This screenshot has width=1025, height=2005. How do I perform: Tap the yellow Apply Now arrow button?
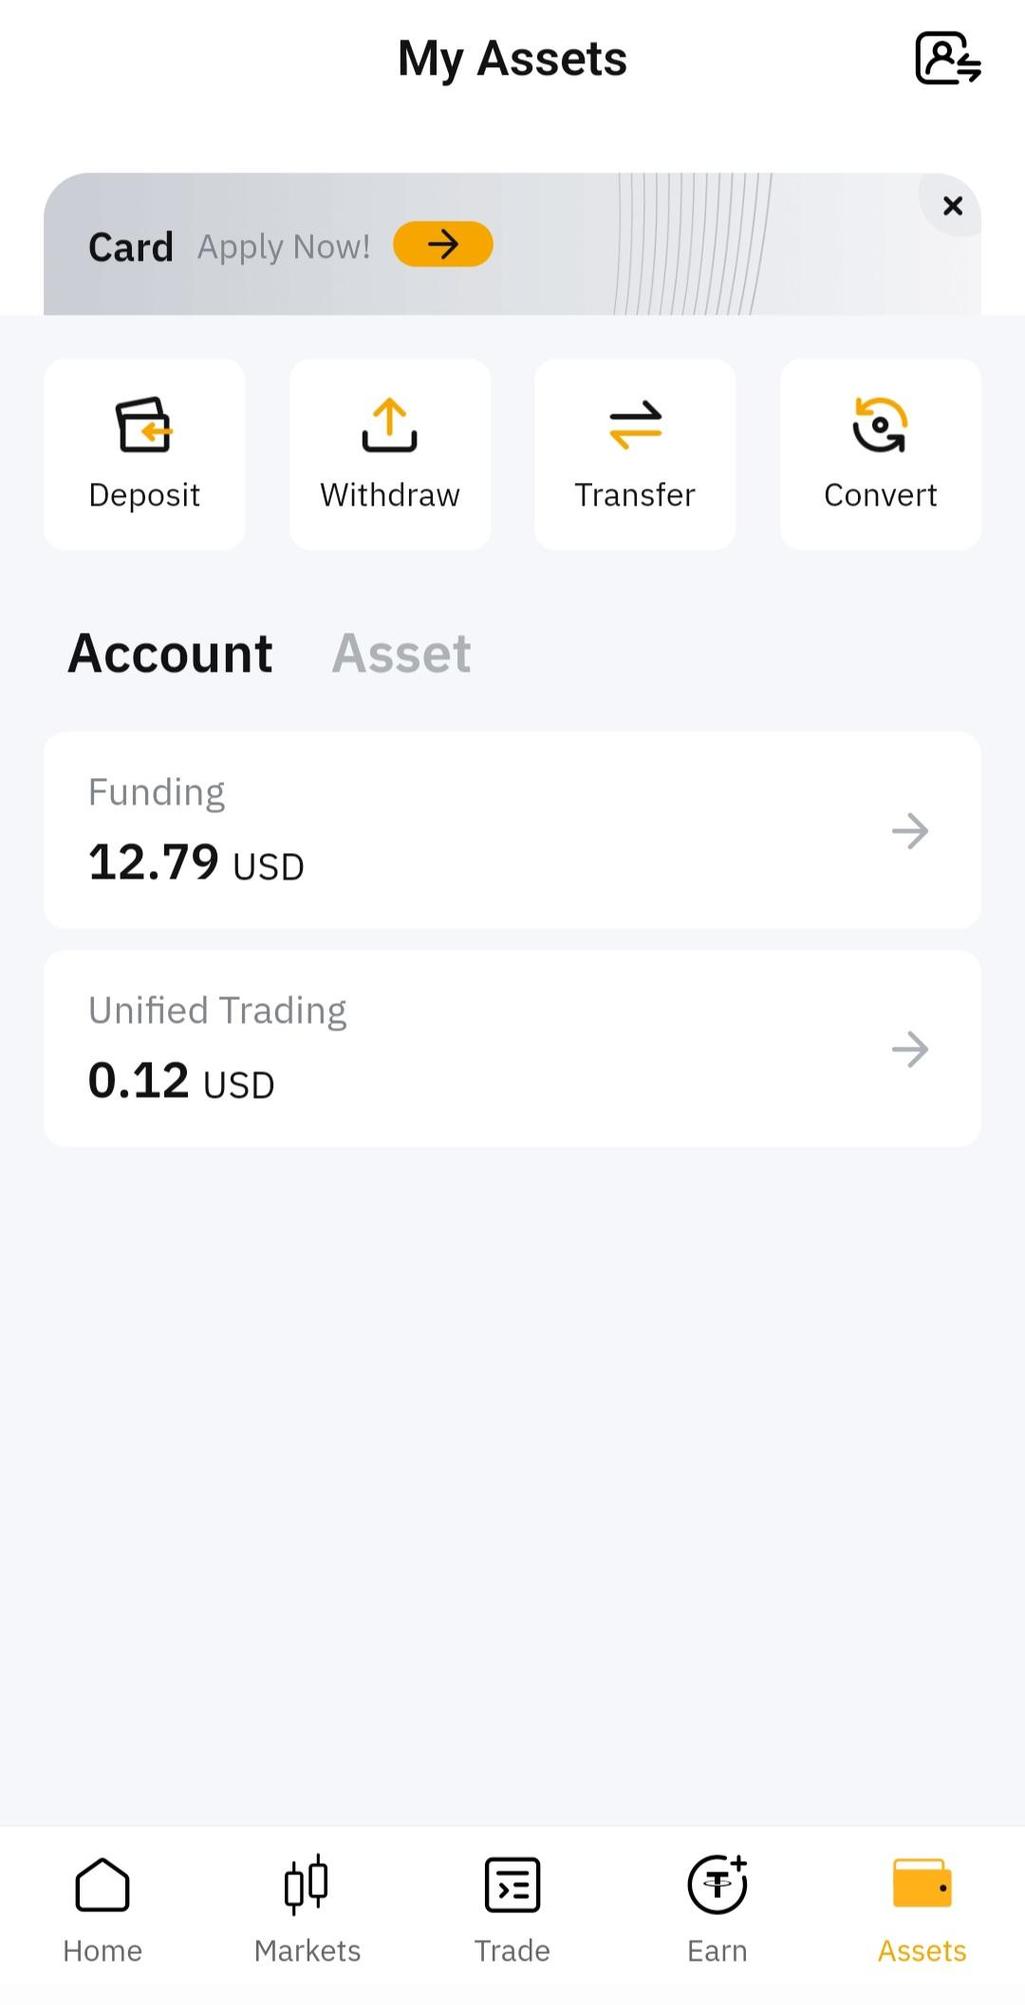point(443,244)
